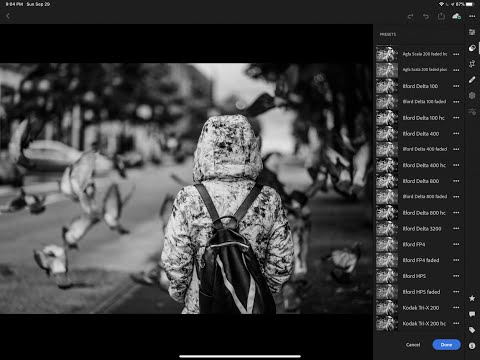Apply the Ilford FP4 preset

point(420,244)
